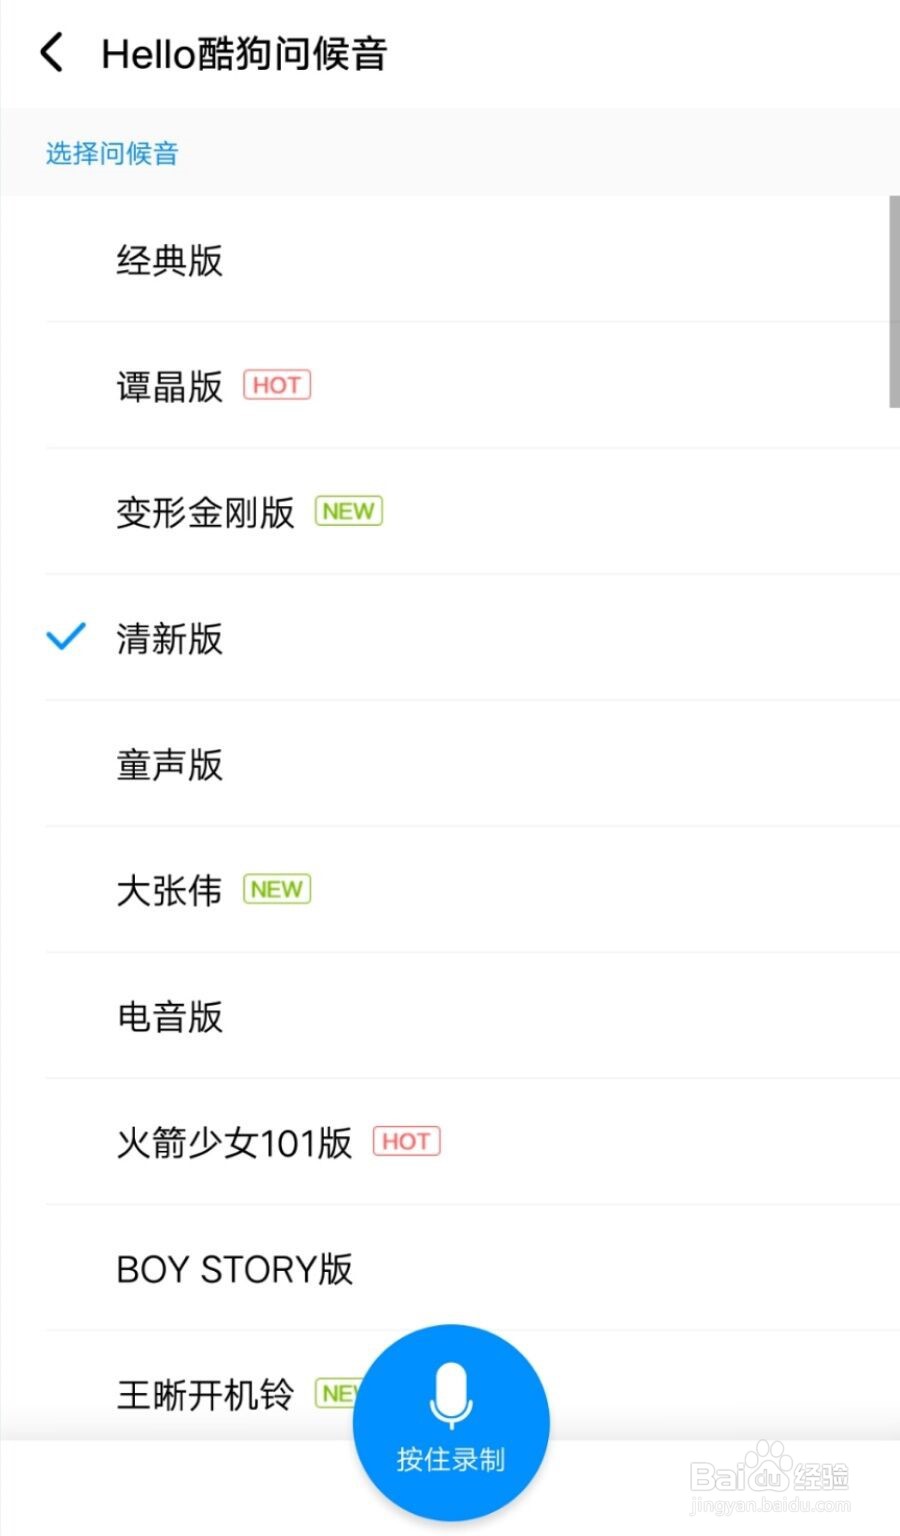Choose the 童声版 greeting voice
The width and height of the screenshot is (900, 1536).
(170, 765)
